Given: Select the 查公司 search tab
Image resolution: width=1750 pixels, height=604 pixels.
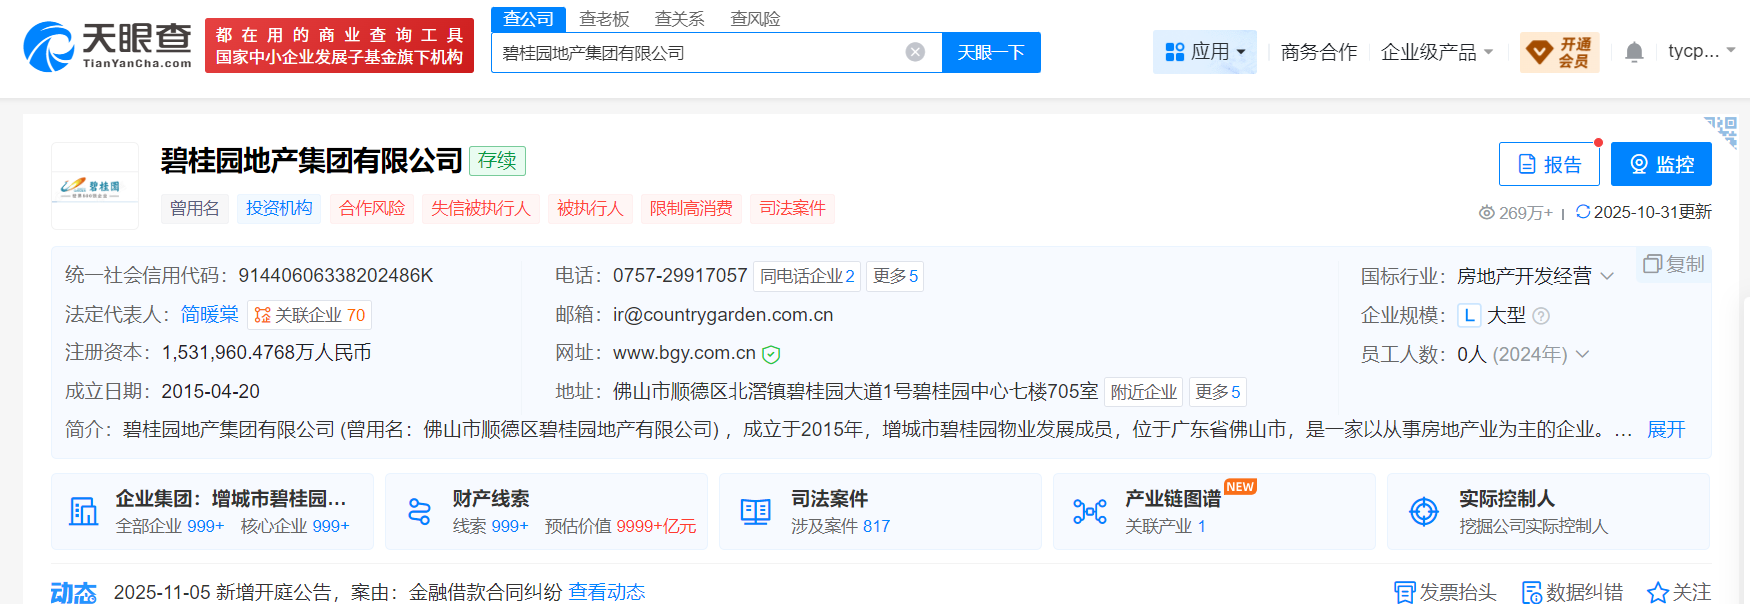Looking at the screenshot, I should (x=528, y=19).
